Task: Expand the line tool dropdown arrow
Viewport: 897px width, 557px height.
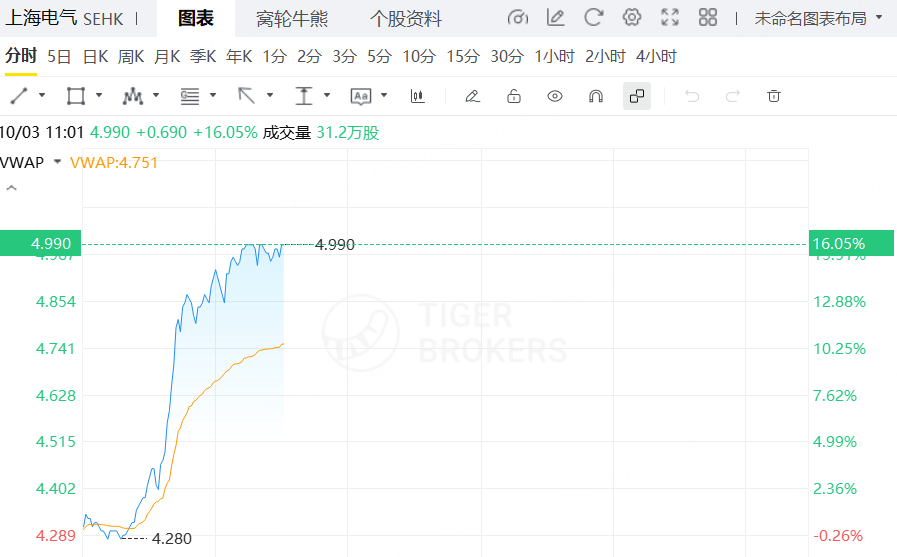Action: [42, 95]
